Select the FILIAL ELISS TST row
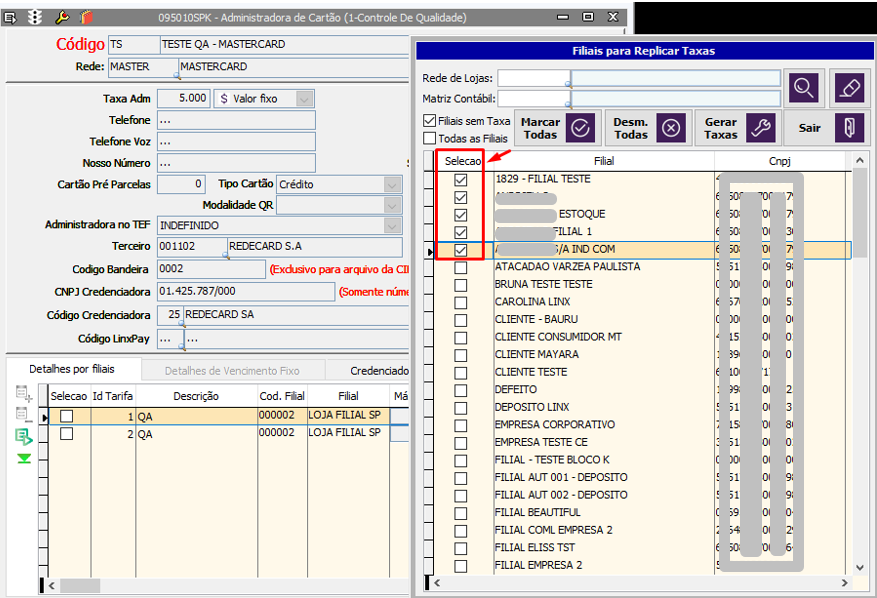The image size is (877, 598). (643, 548)
